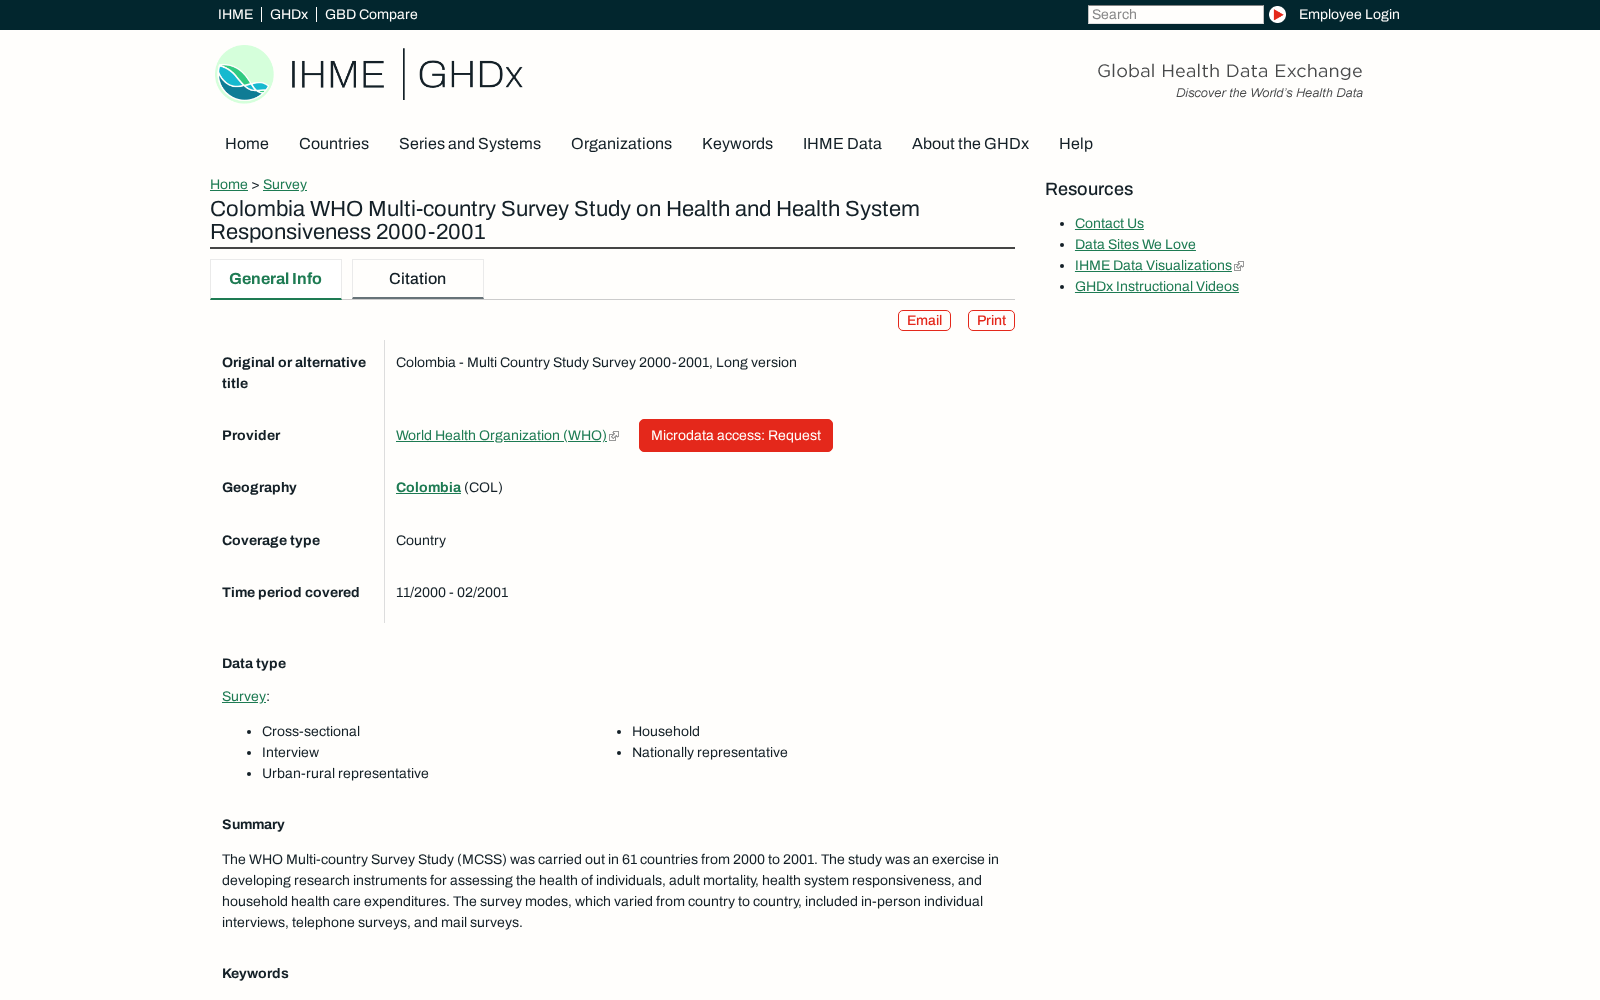The width and height of the screenshot is (1600, 1000).
Task: Click the 'Household' list item
Action: tap(666, 732)
